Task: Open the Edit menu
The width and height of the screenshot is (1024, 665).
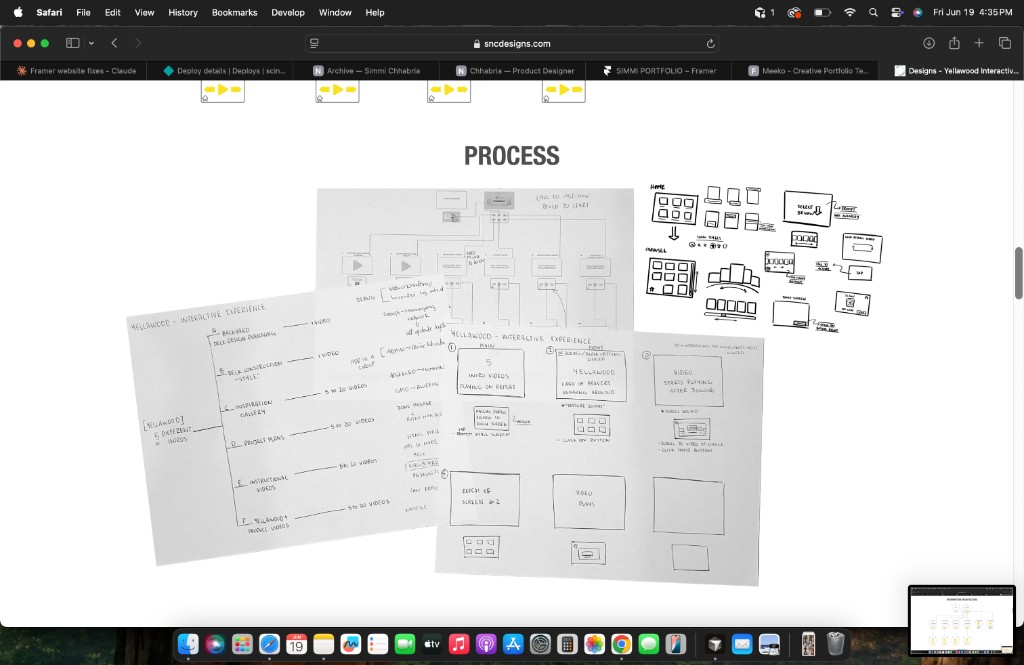Action: pos(112,12)
